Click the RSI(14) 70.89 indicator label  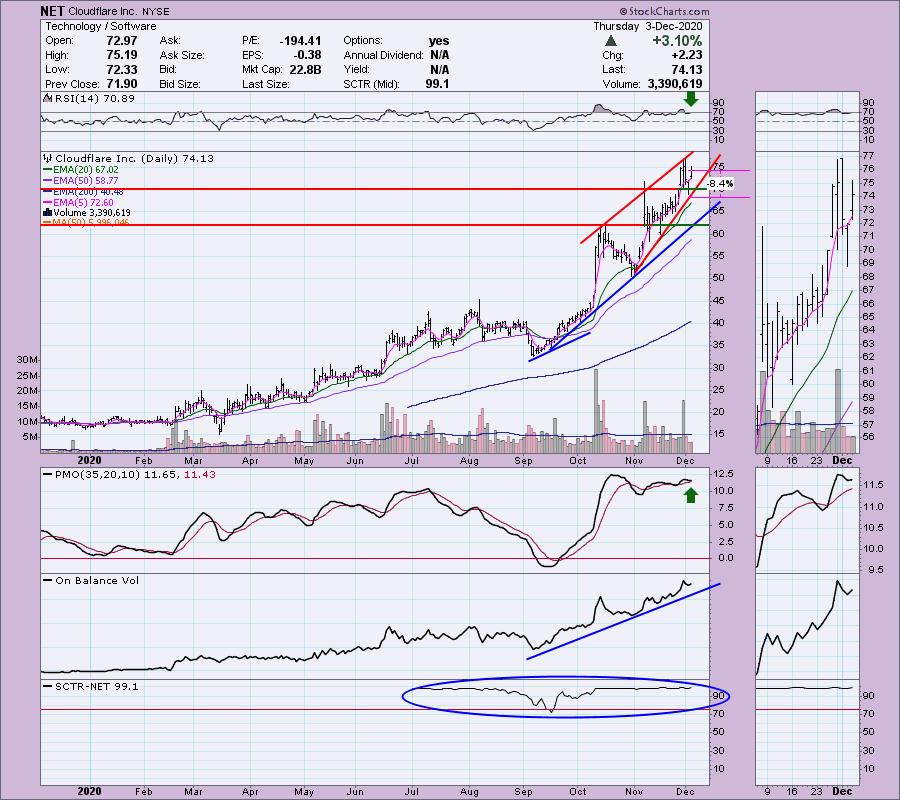click(x=95, y=99)
